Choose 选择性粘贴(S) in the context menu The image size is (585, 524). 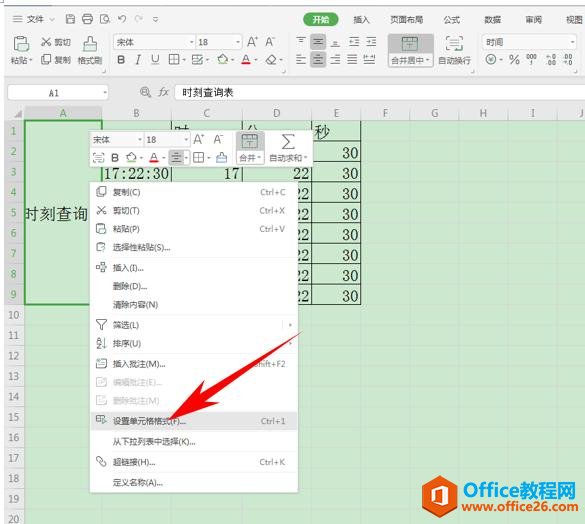tap(194, 247)
